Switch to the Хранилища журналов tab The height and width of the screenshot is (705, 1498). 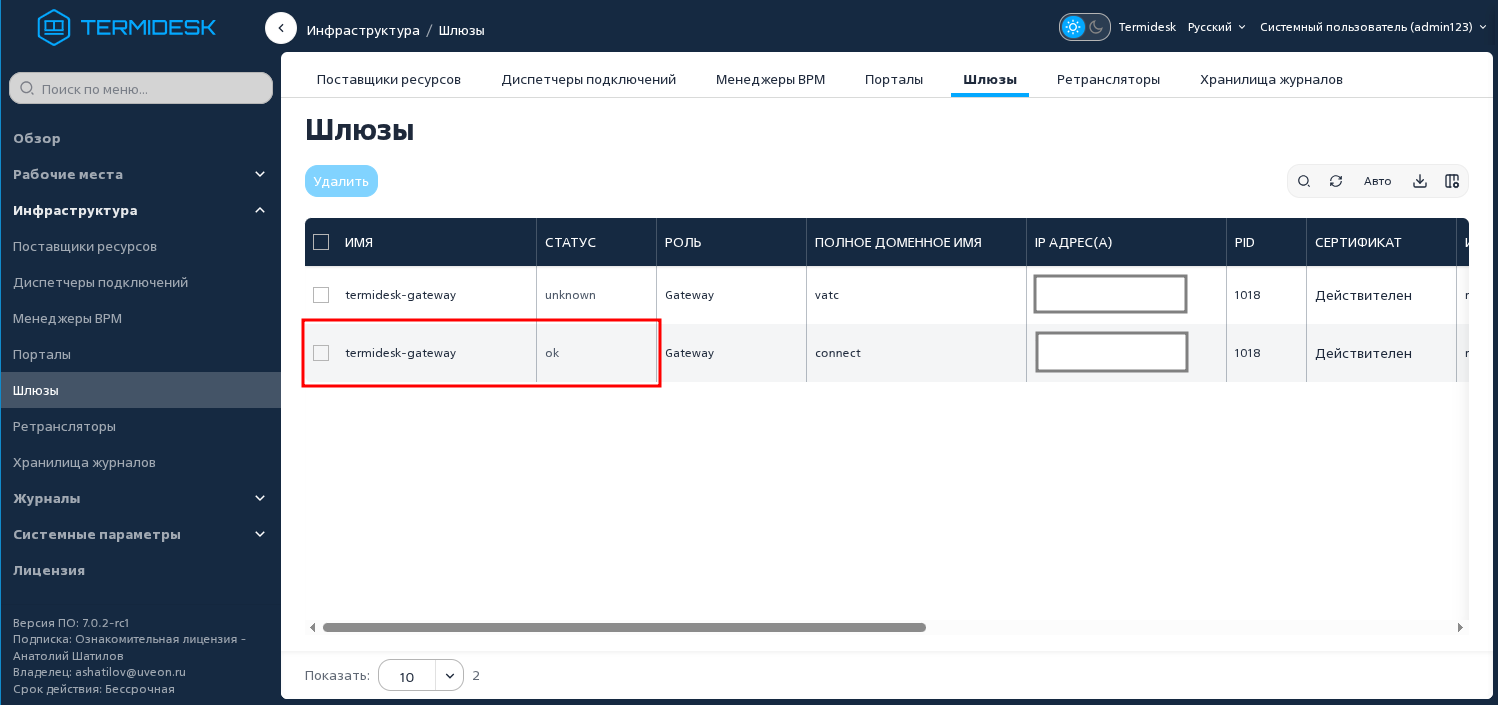pyautogui.click(x=1272, y=79)
